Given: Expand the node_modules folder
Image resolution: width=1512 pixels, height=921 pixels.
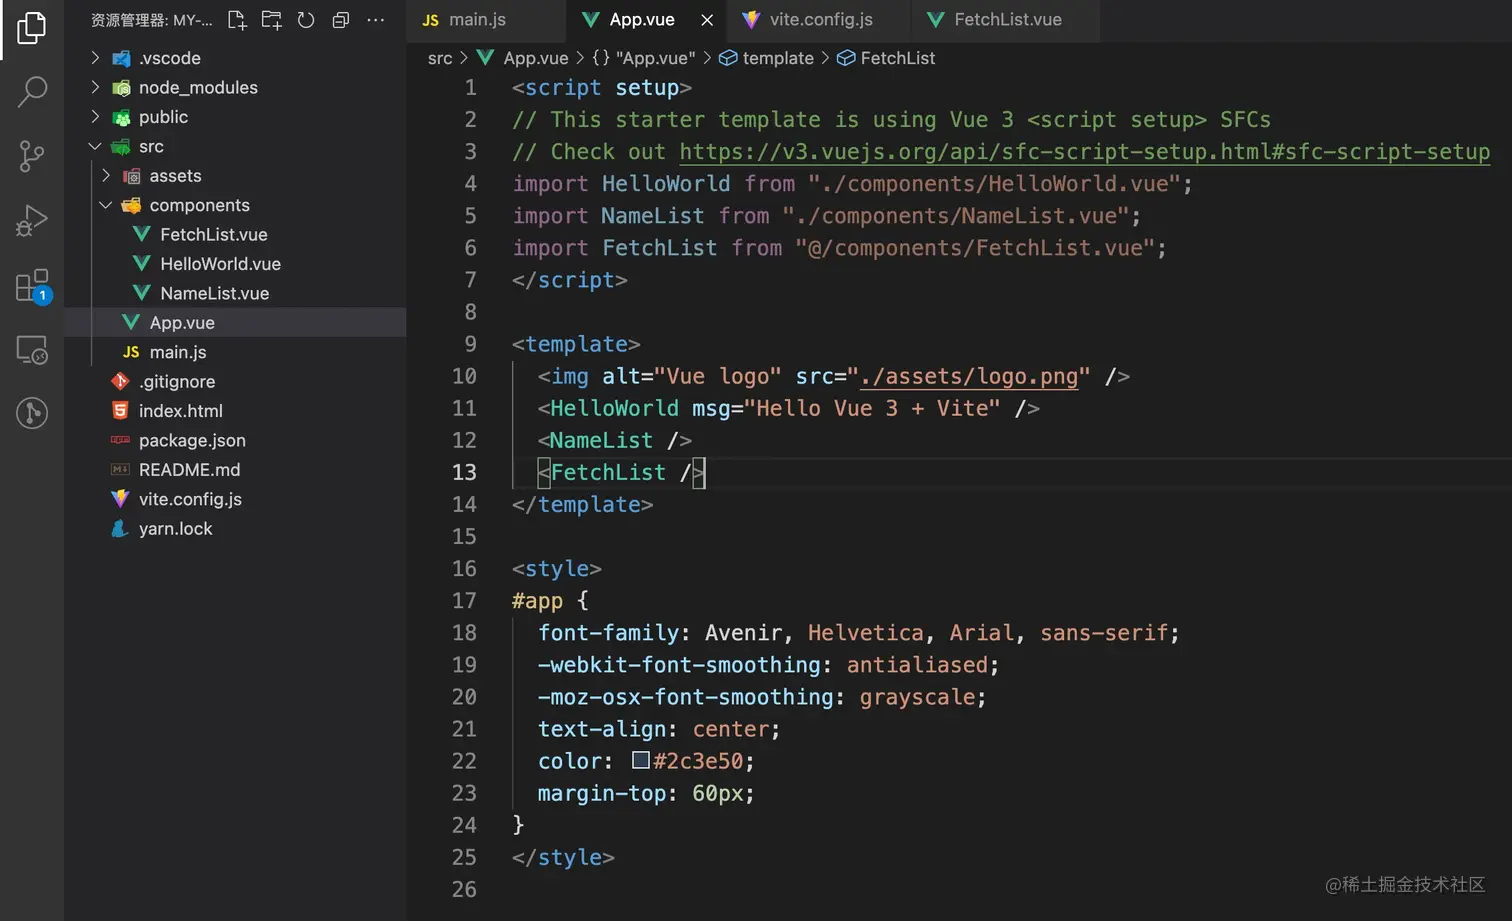Looking at the screenshot, I should point(235,87).
